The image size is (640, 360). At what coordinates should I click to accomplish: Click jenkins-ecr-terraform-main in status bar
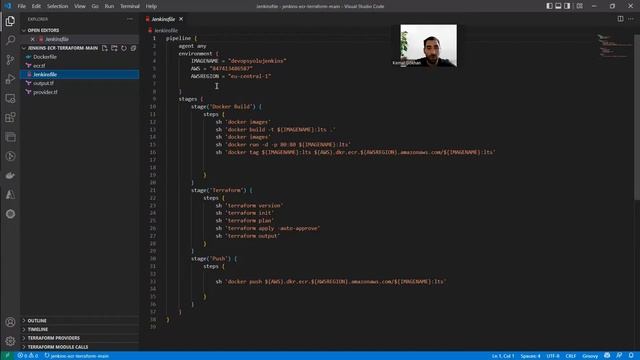coord(77,356)
